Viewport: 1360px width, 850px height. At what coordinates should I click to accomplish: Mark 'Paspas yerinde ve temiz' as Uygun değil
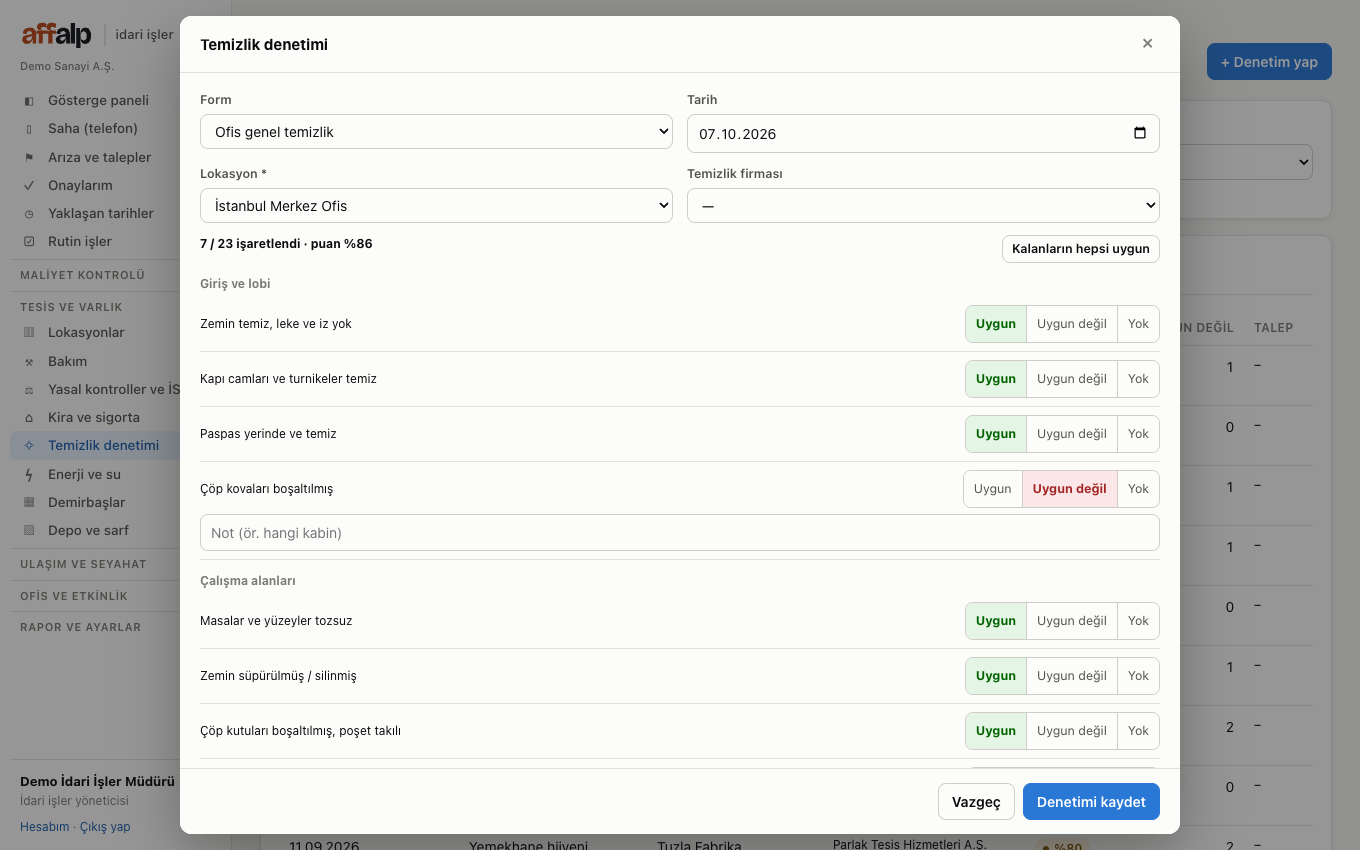pyautogui.click(x=1072, y=434)
